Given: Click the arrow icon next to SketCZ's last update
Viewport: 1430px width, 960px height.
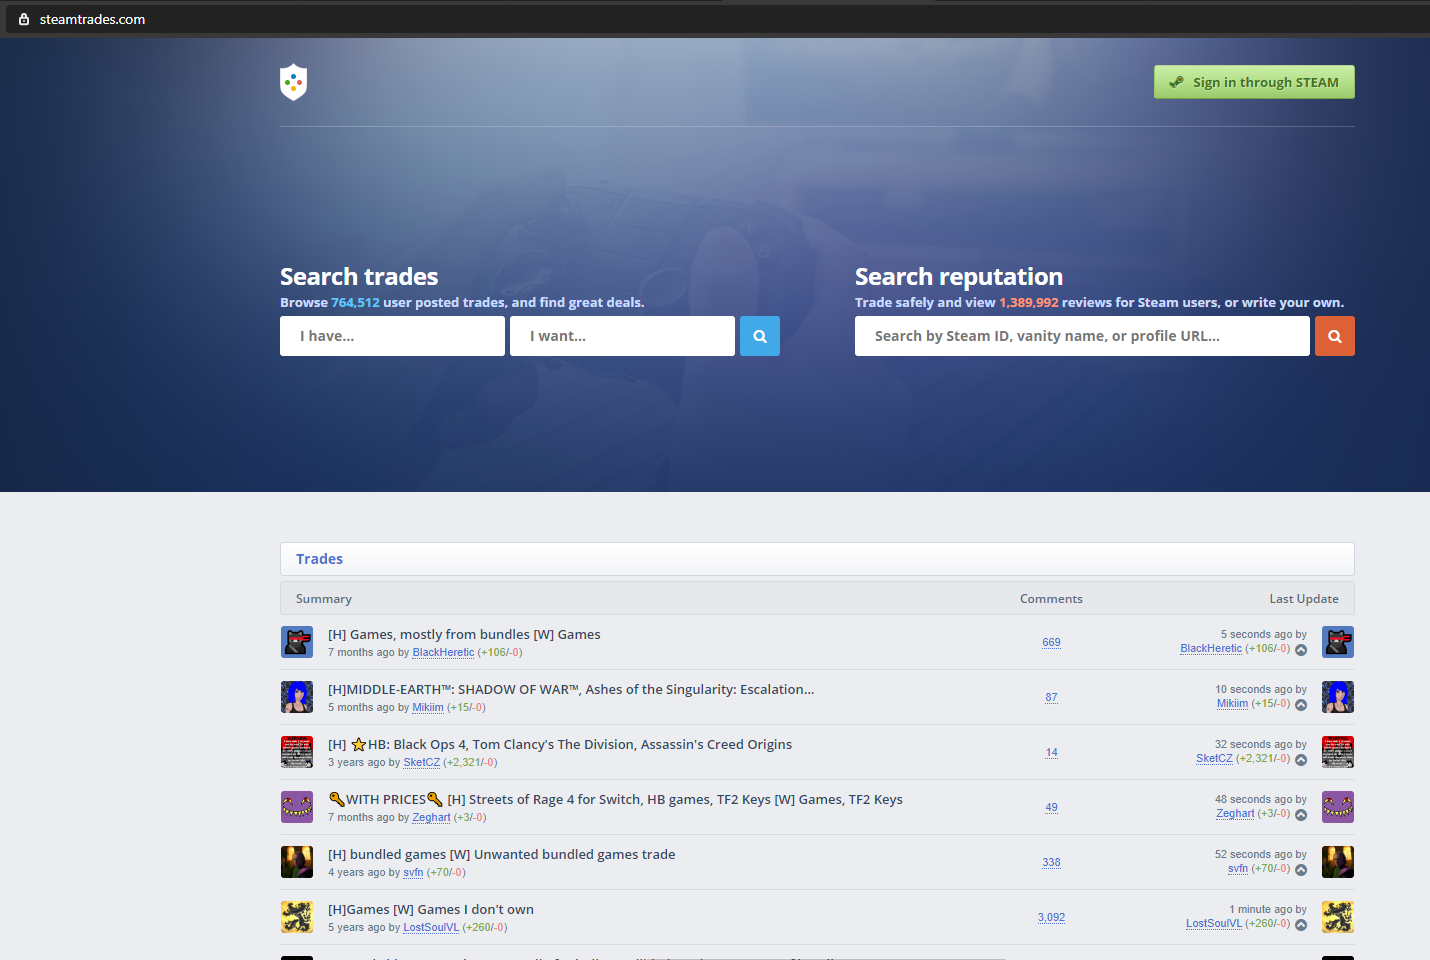Looking at the screenshot, I should pos(1301,760).
